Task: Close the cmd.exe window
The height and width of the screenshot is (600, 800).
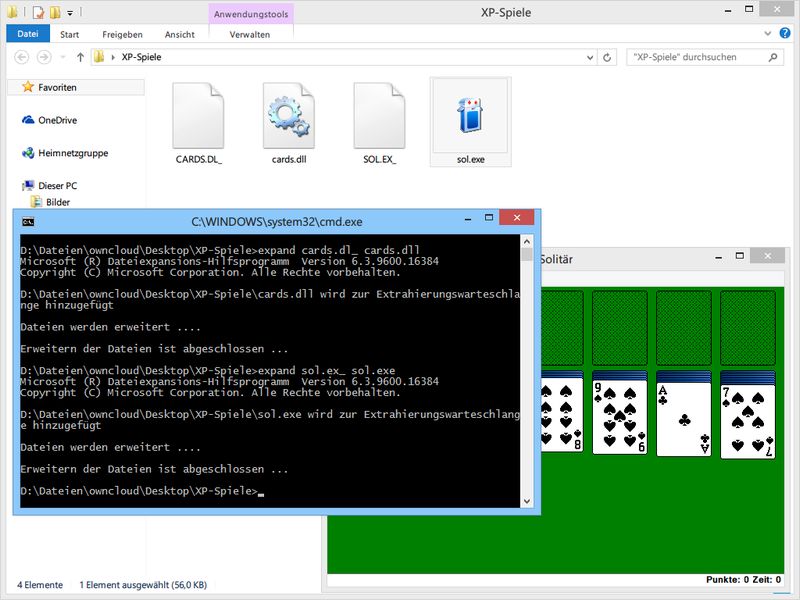Action: click(x=517, y=217)
